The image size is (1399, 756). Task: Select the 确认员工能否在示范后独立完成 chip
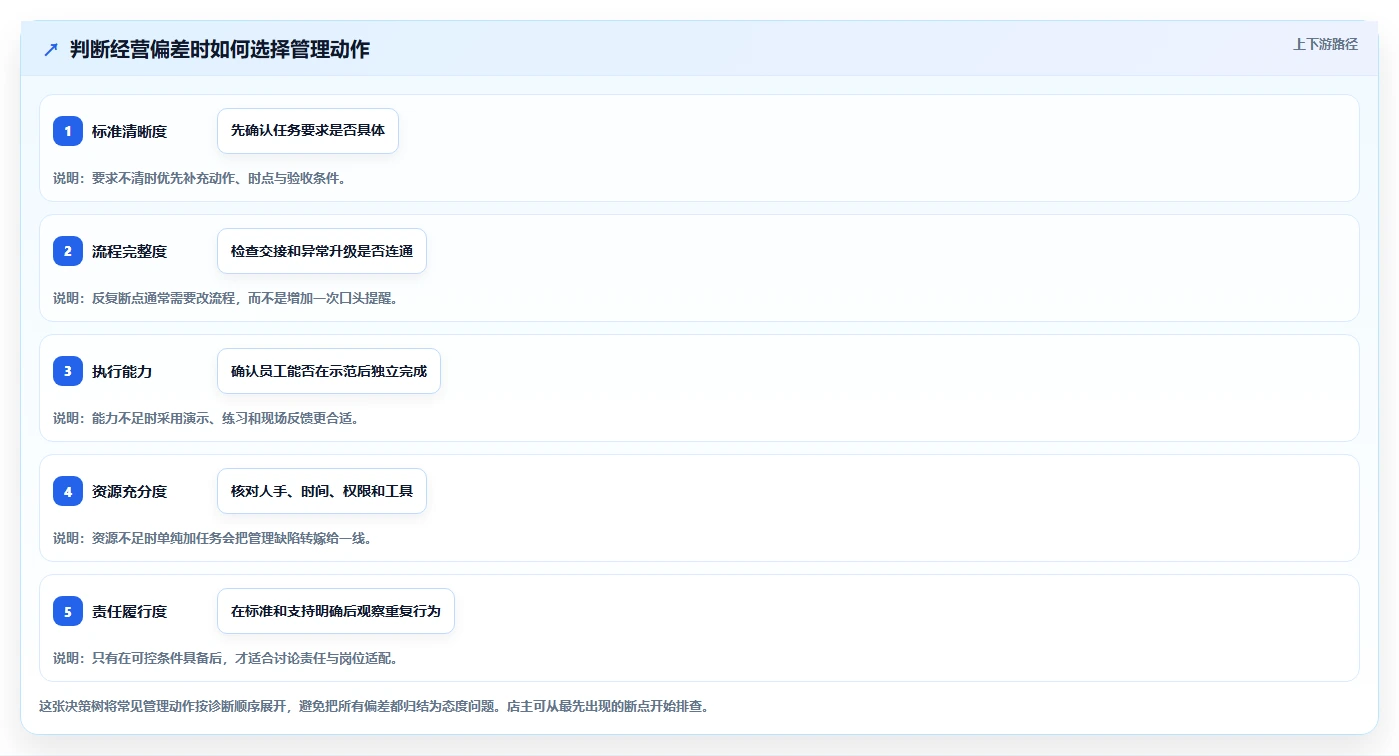[x=329, y=371]
